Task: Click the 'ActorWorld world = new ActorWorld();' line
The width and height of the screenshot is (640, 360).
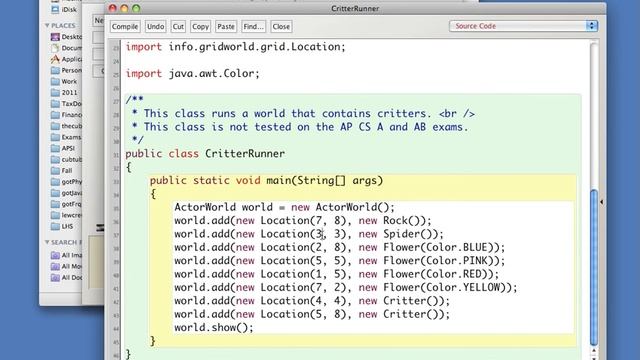Action: (284, 207)
